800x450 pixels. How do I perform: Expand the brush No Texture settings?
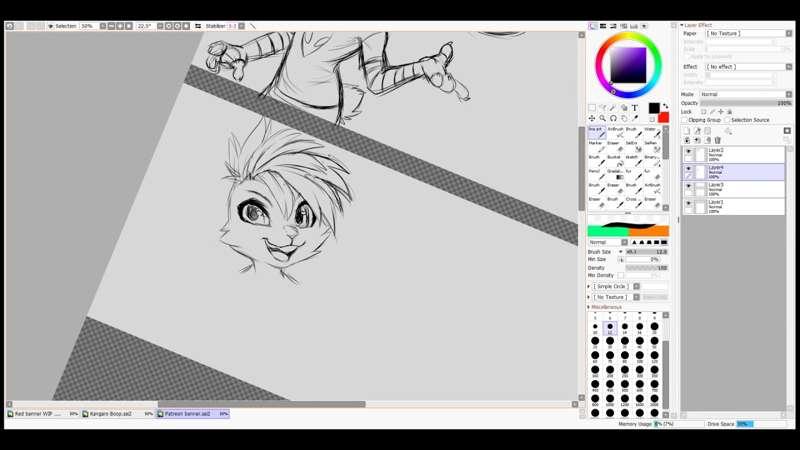pyautogui.click(x=589, y=297)
